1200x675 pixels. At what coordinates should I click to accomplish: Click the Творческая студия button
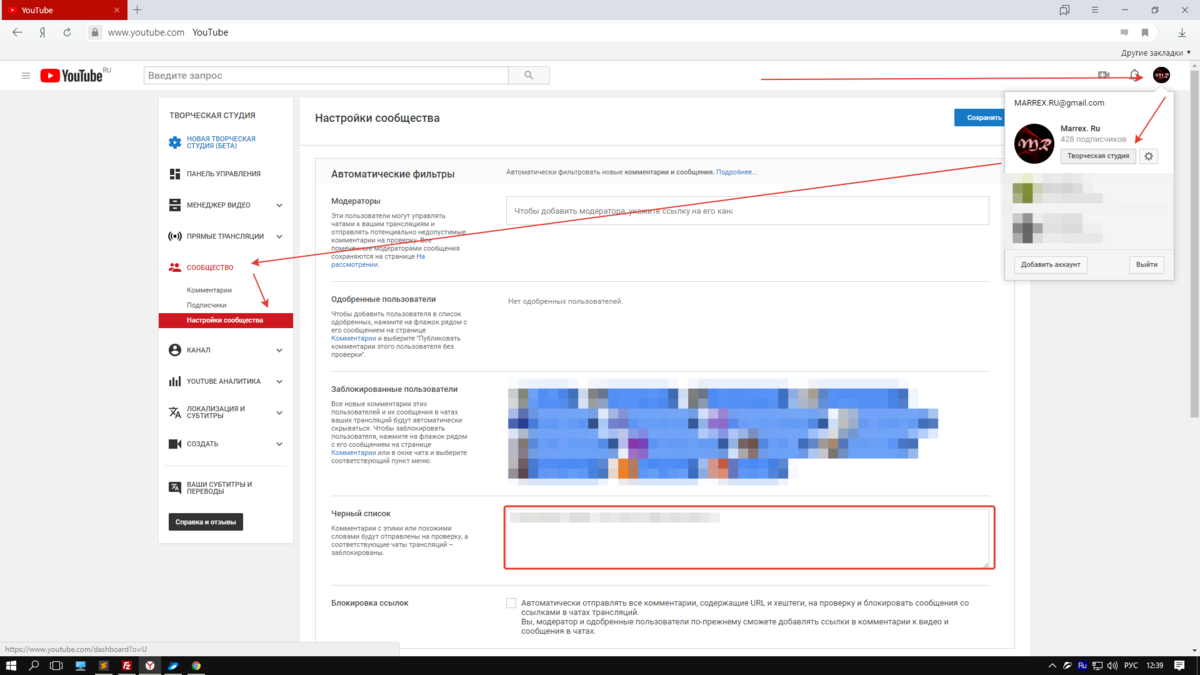click(1098, 156)
